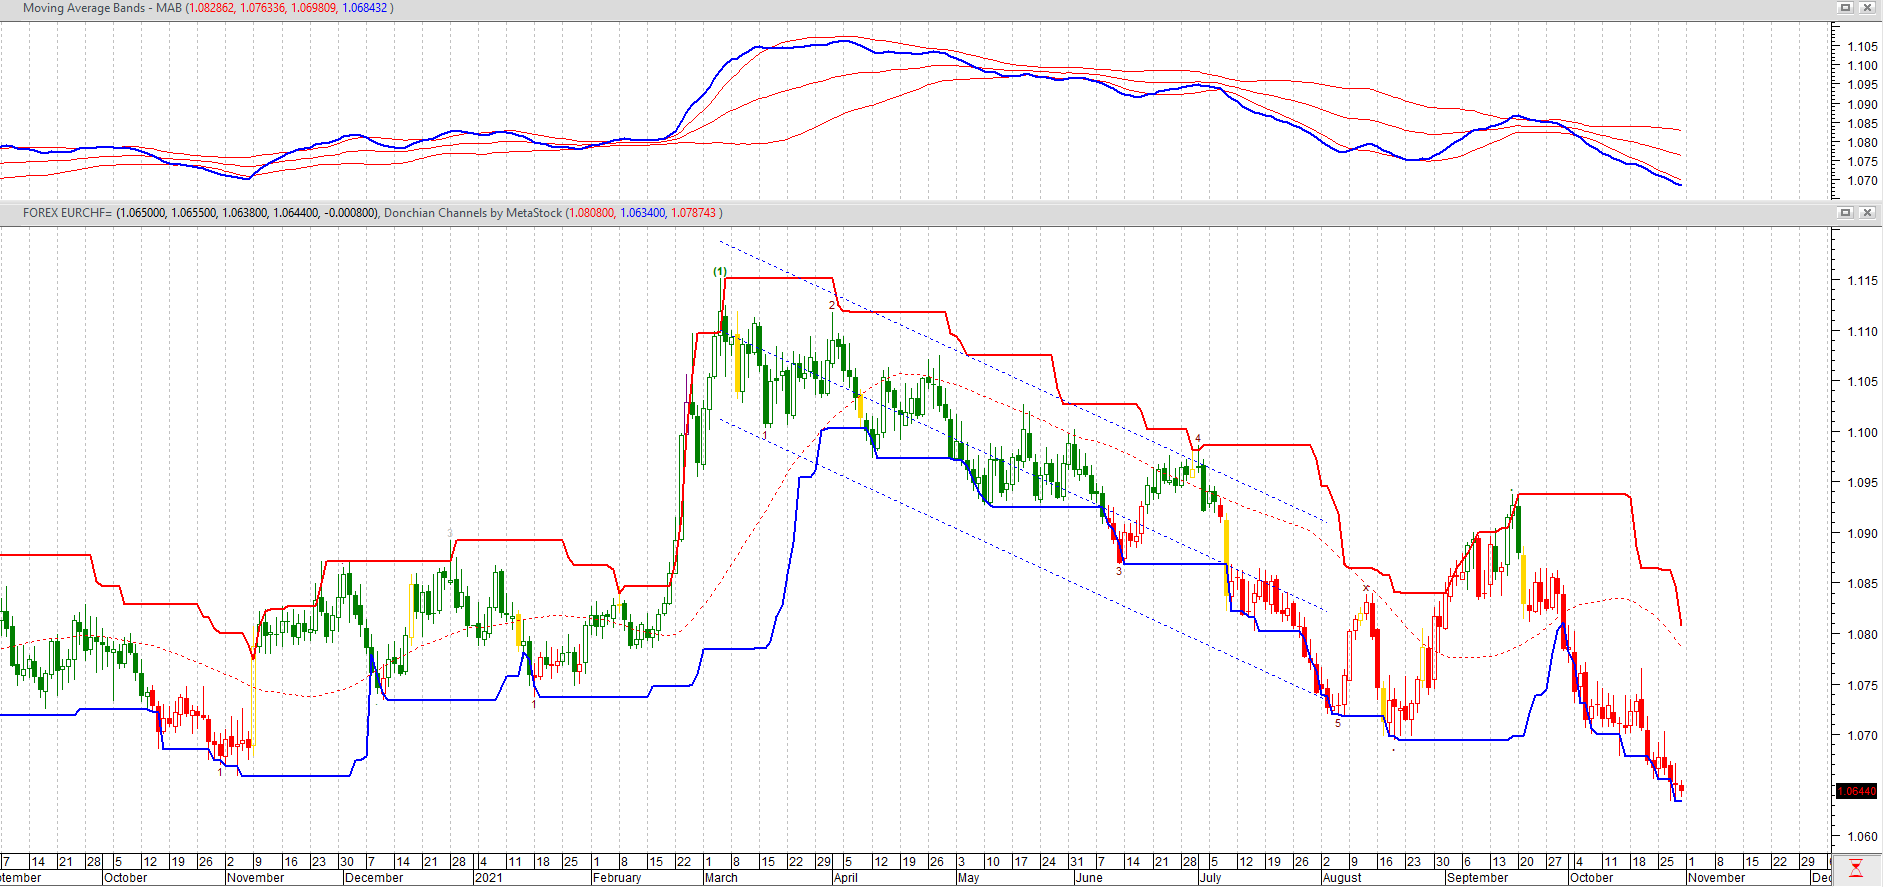
Task: Click the wave 3 label in June
Action: pos(1119,571)
